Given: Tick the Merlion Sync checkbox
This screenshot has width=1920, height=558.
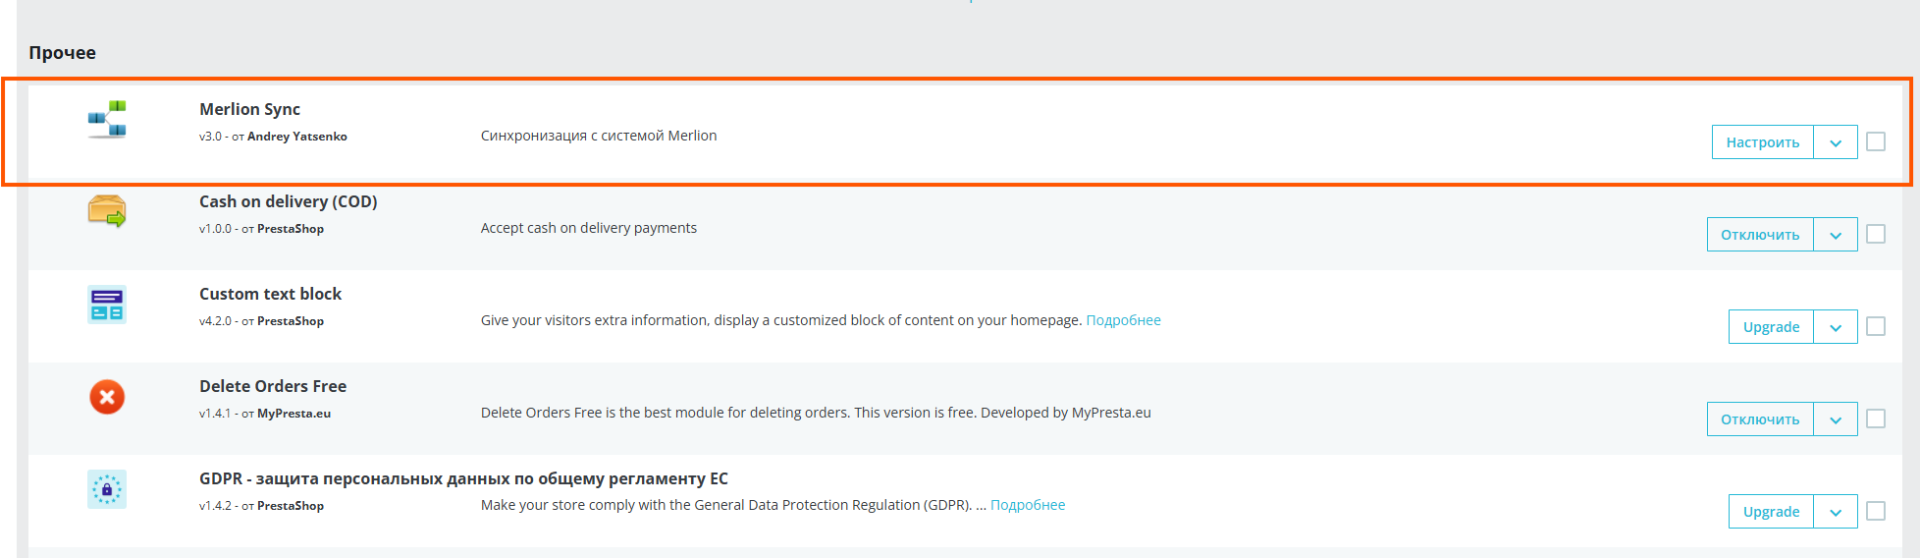Looking at the screenshot, I should point(1876,141).
